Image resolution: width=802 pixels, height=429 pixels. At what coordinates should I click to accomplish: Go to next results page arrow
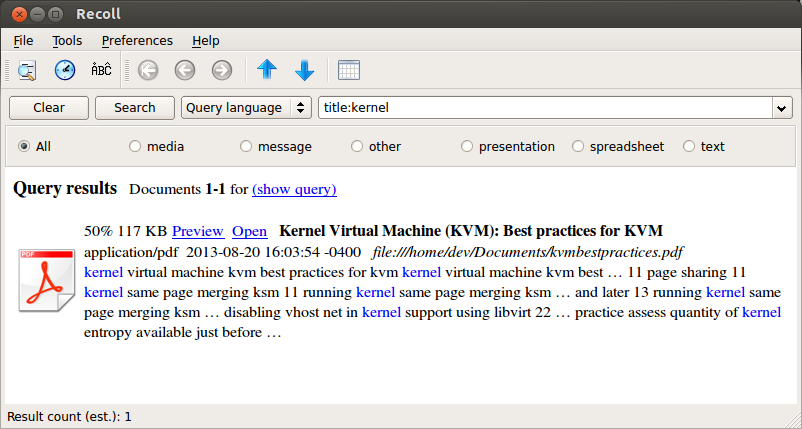[222, 70]
